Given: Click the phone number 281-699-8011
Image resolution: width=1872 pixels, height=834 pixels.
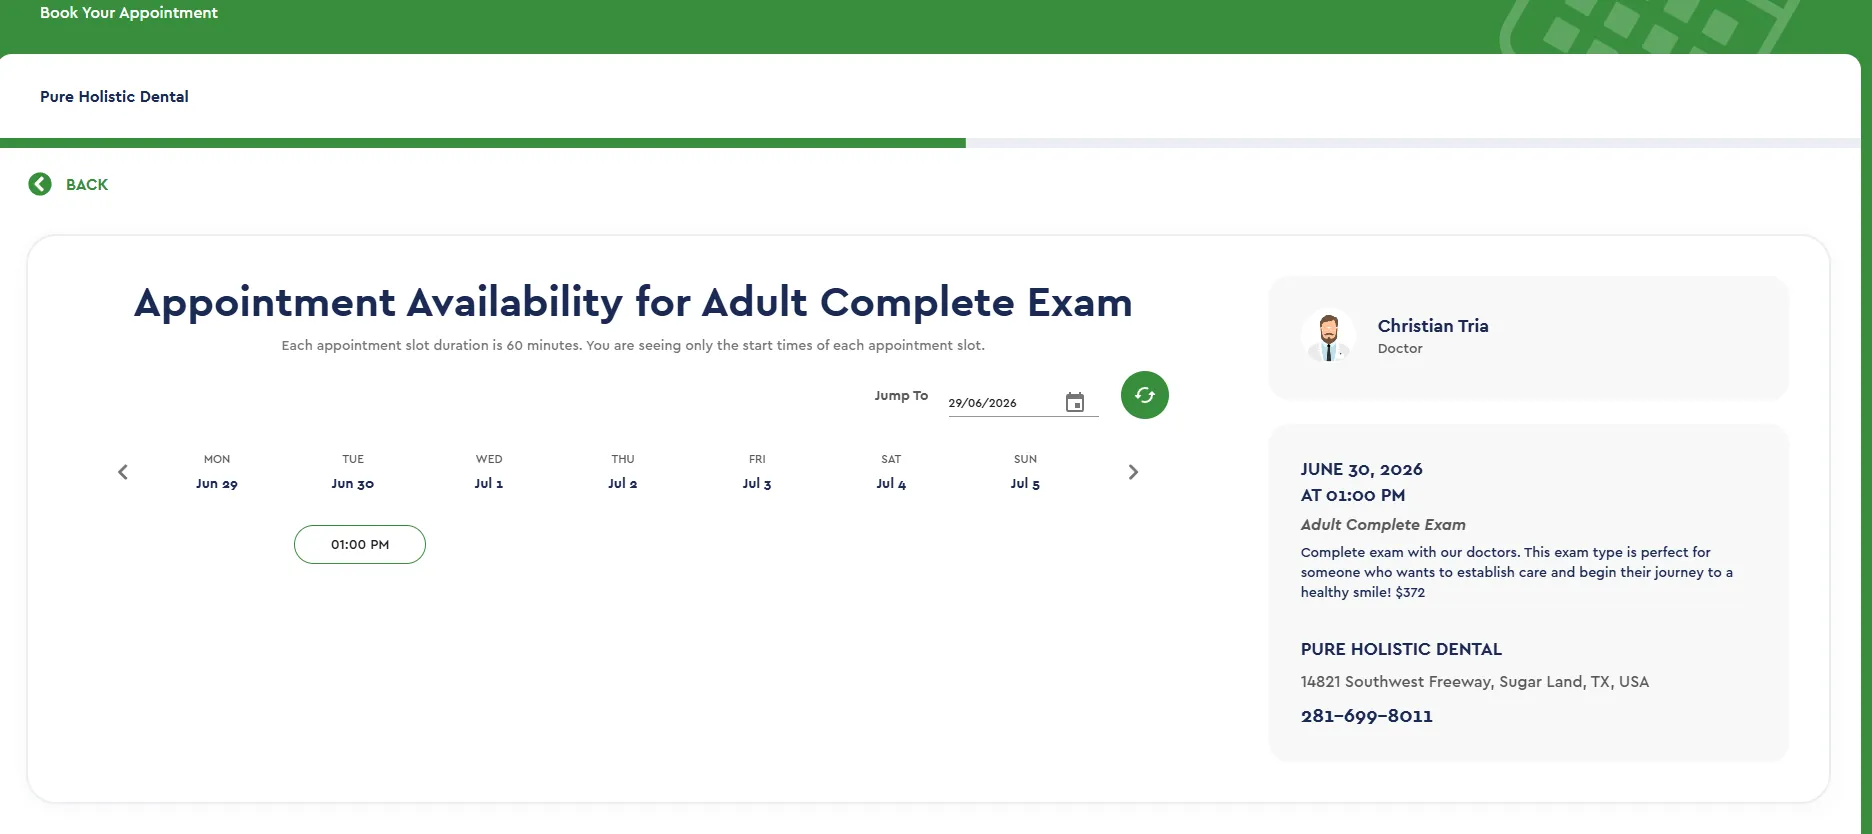Looking at the screenshot, I should point(1366,716).
